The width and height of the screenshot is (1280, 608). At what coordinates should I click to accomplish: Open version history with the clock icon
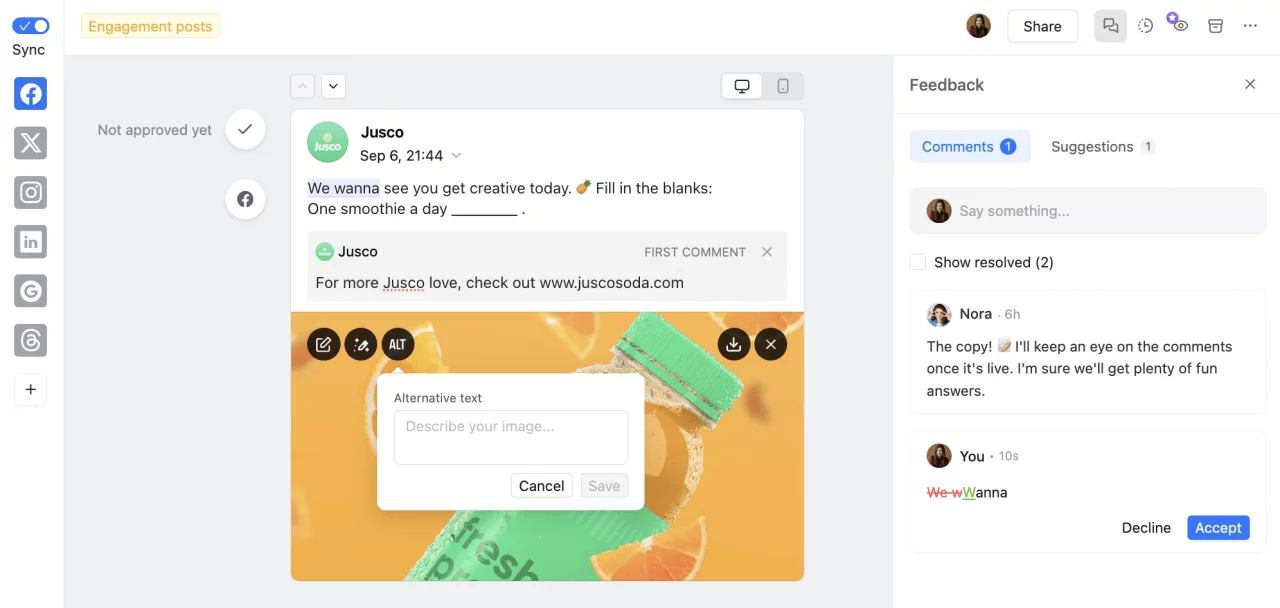click(x=1145, y=25)
